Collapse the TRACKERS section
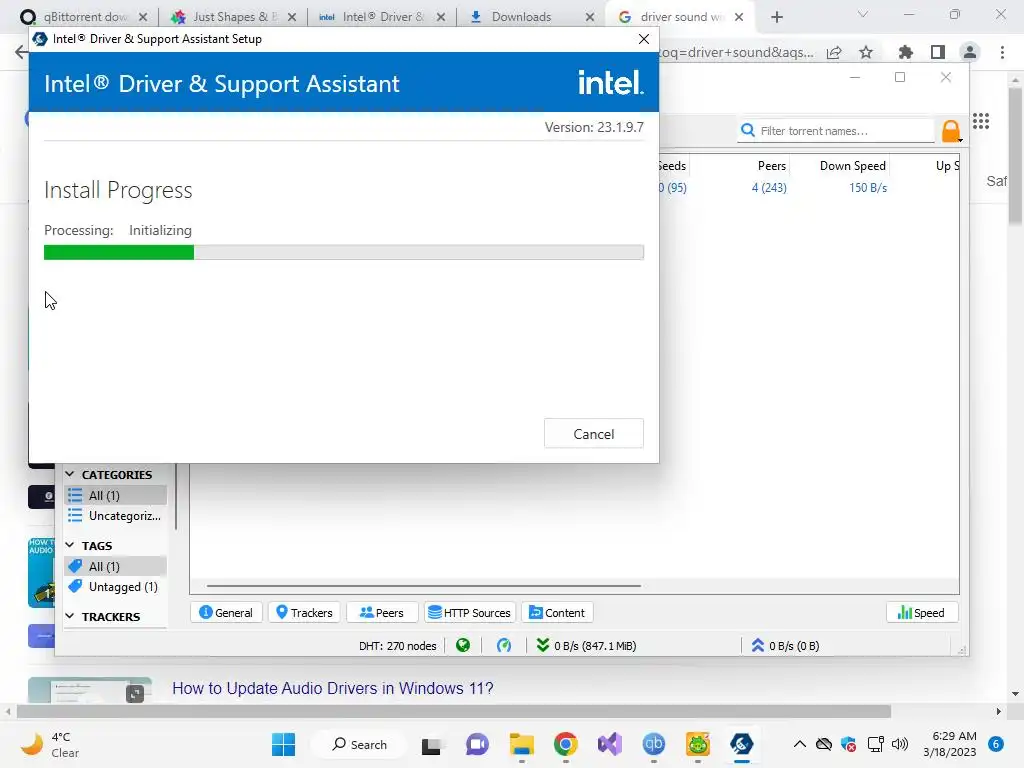Image resolution: width=1024 pixels, height=768 pixels. (70, 616)
